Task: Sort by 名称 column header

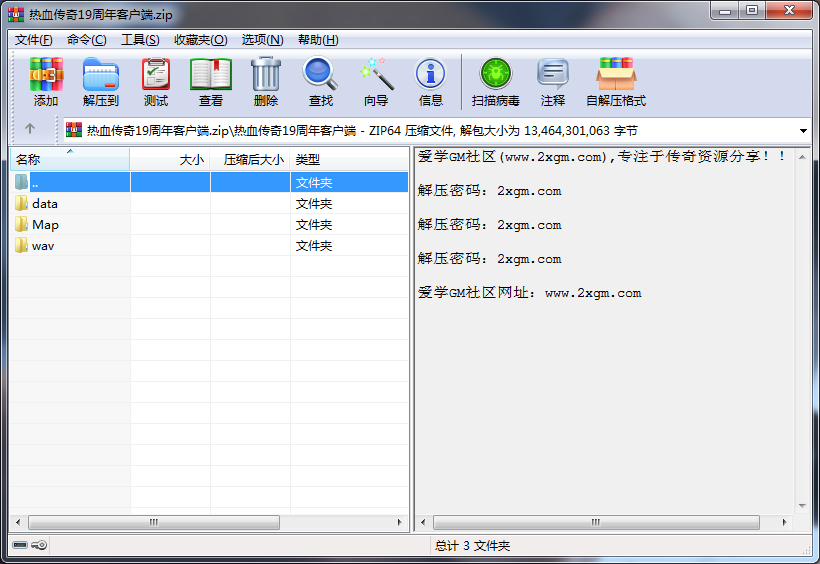Action: click(70, 160)
